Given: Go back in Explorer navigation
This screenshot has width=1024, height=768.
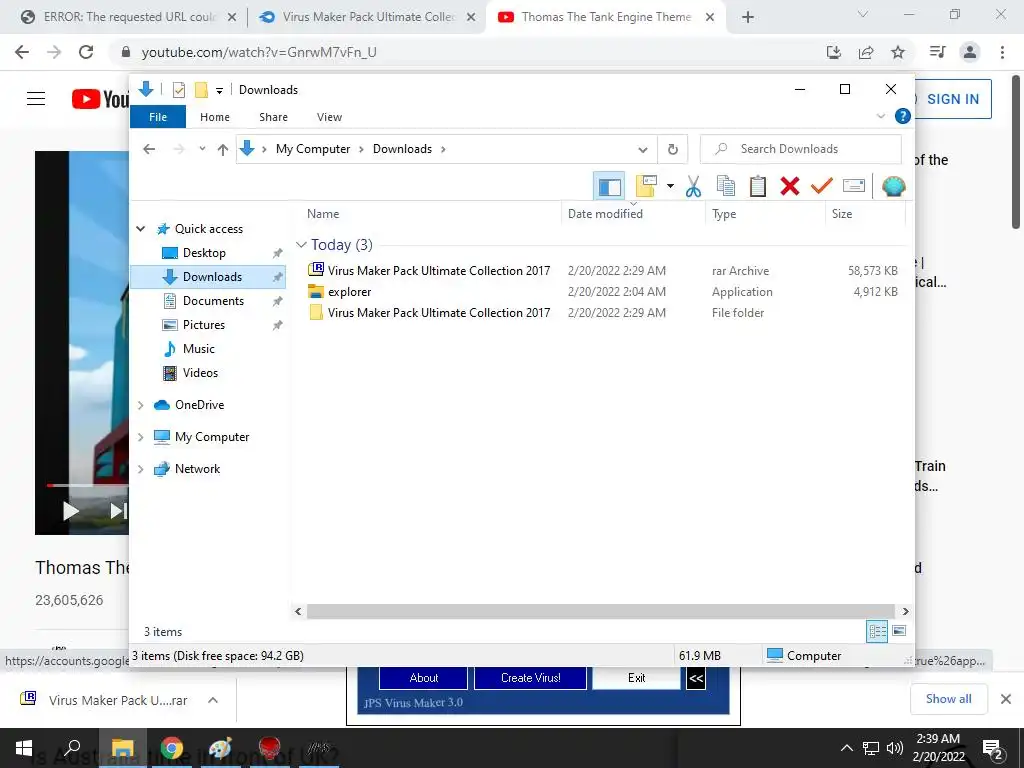Looking at the screenshot, I should [149, 150].
